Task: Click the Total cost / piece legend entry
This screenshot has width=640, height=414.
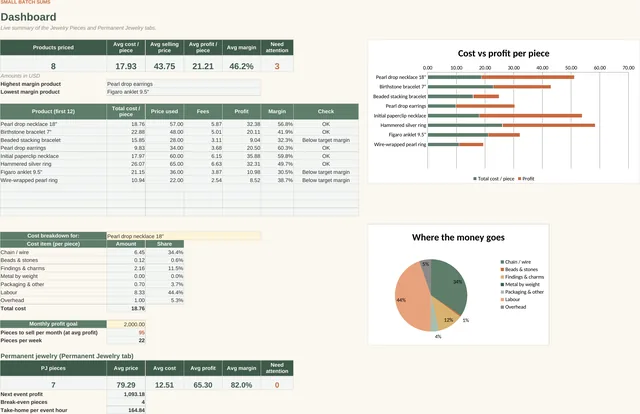Action: click(493, 179)
